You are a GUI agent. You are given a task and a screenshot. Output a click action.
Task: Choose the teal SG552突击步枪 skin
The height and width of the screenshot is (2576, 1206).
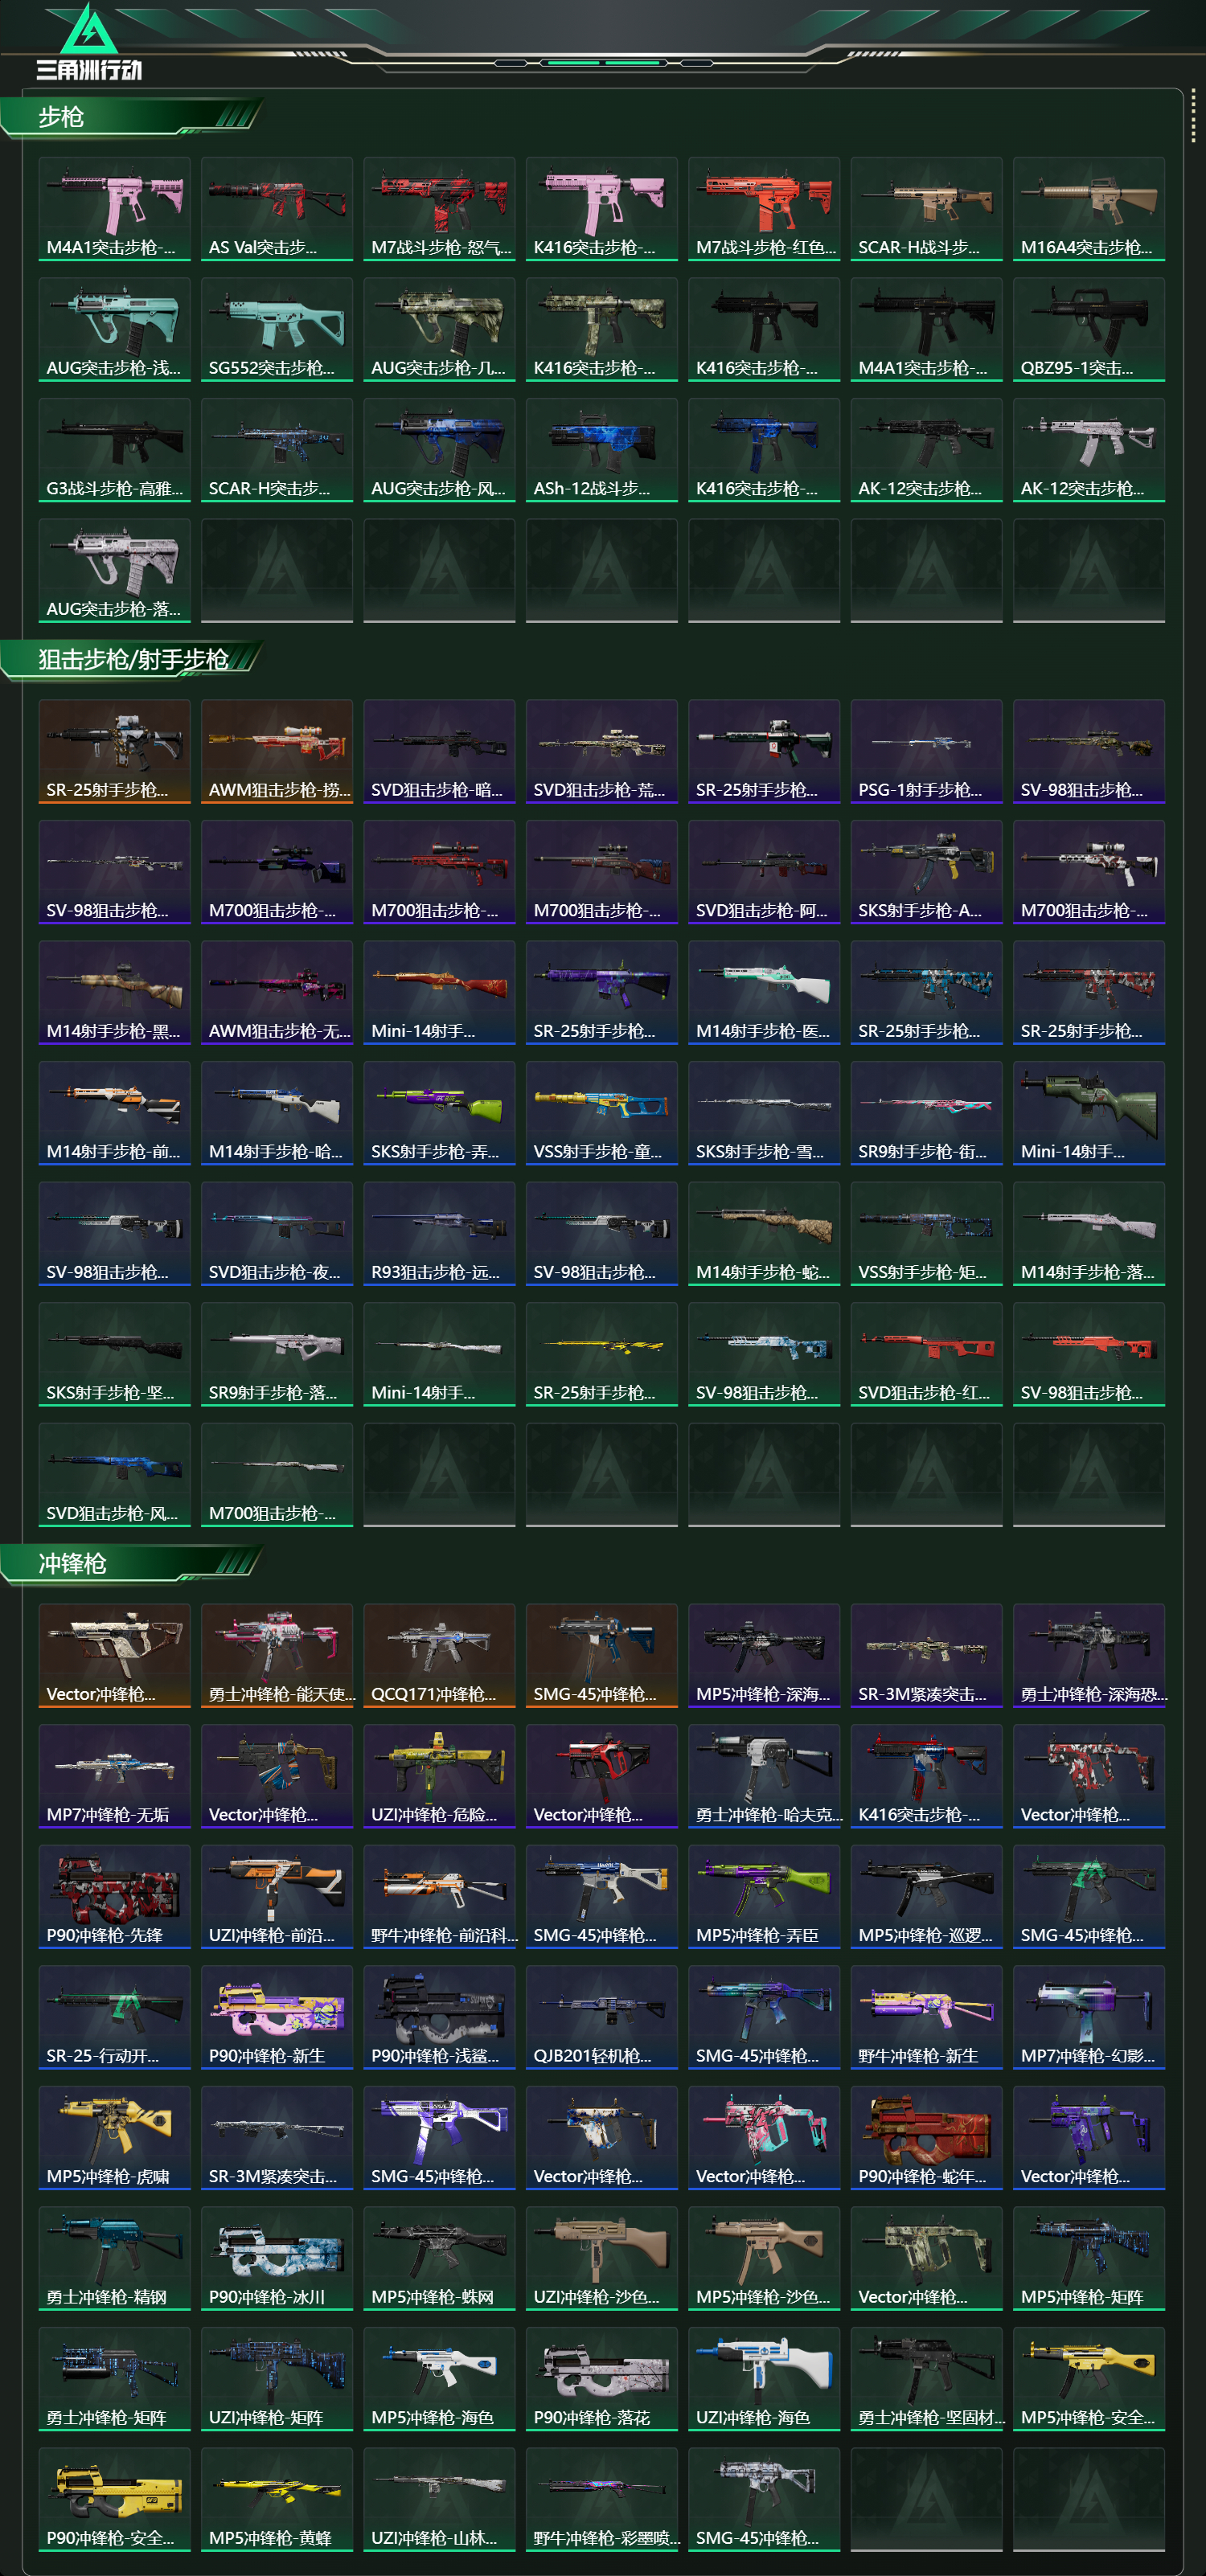[277, 329]
